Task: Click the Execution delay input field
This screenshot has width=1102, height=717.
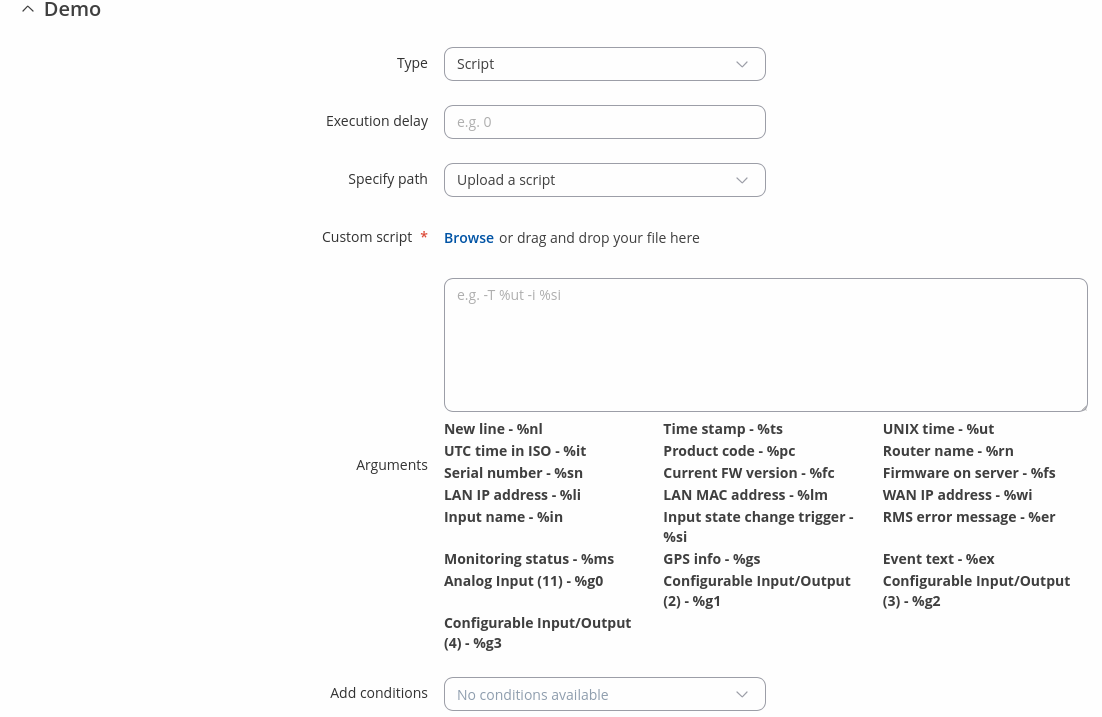Action: pyautogui.click(x=604, y=122)
